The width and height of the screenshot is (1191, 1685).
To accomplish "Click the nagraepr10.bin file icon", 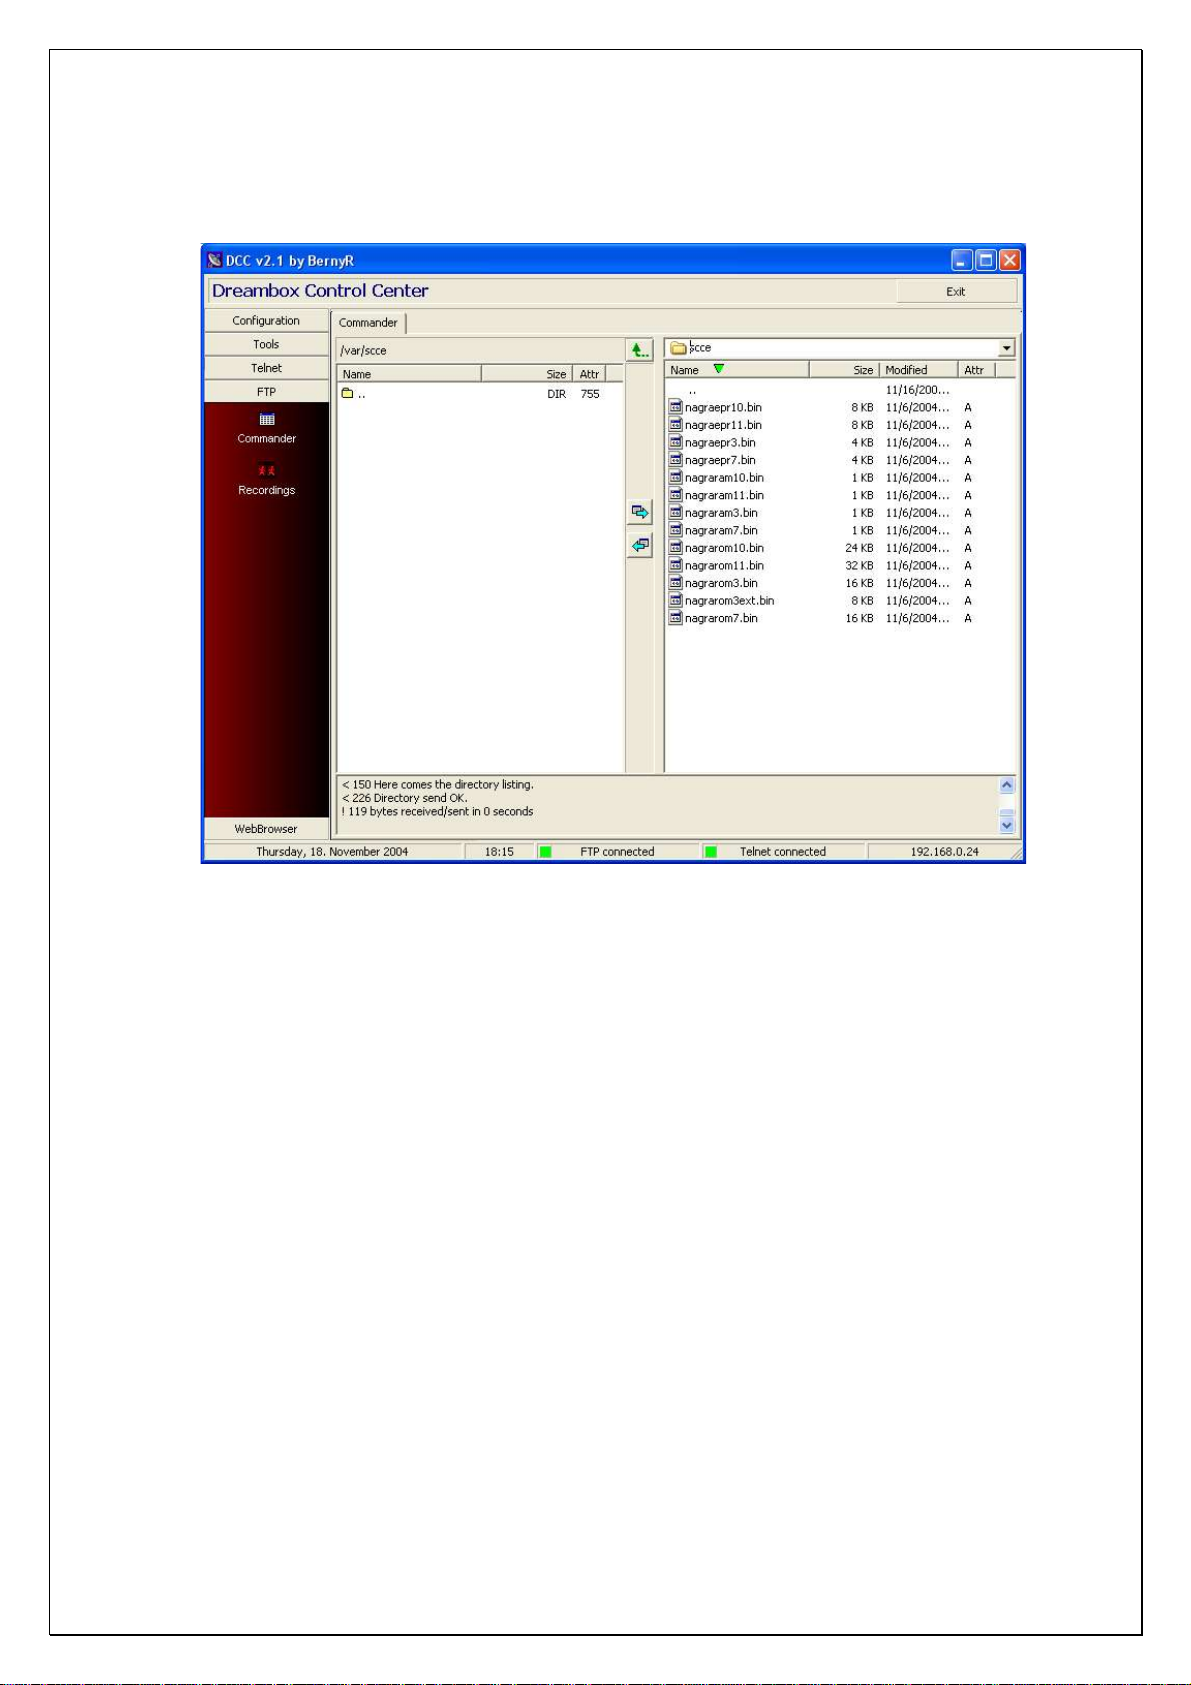I will click(676, 407).
